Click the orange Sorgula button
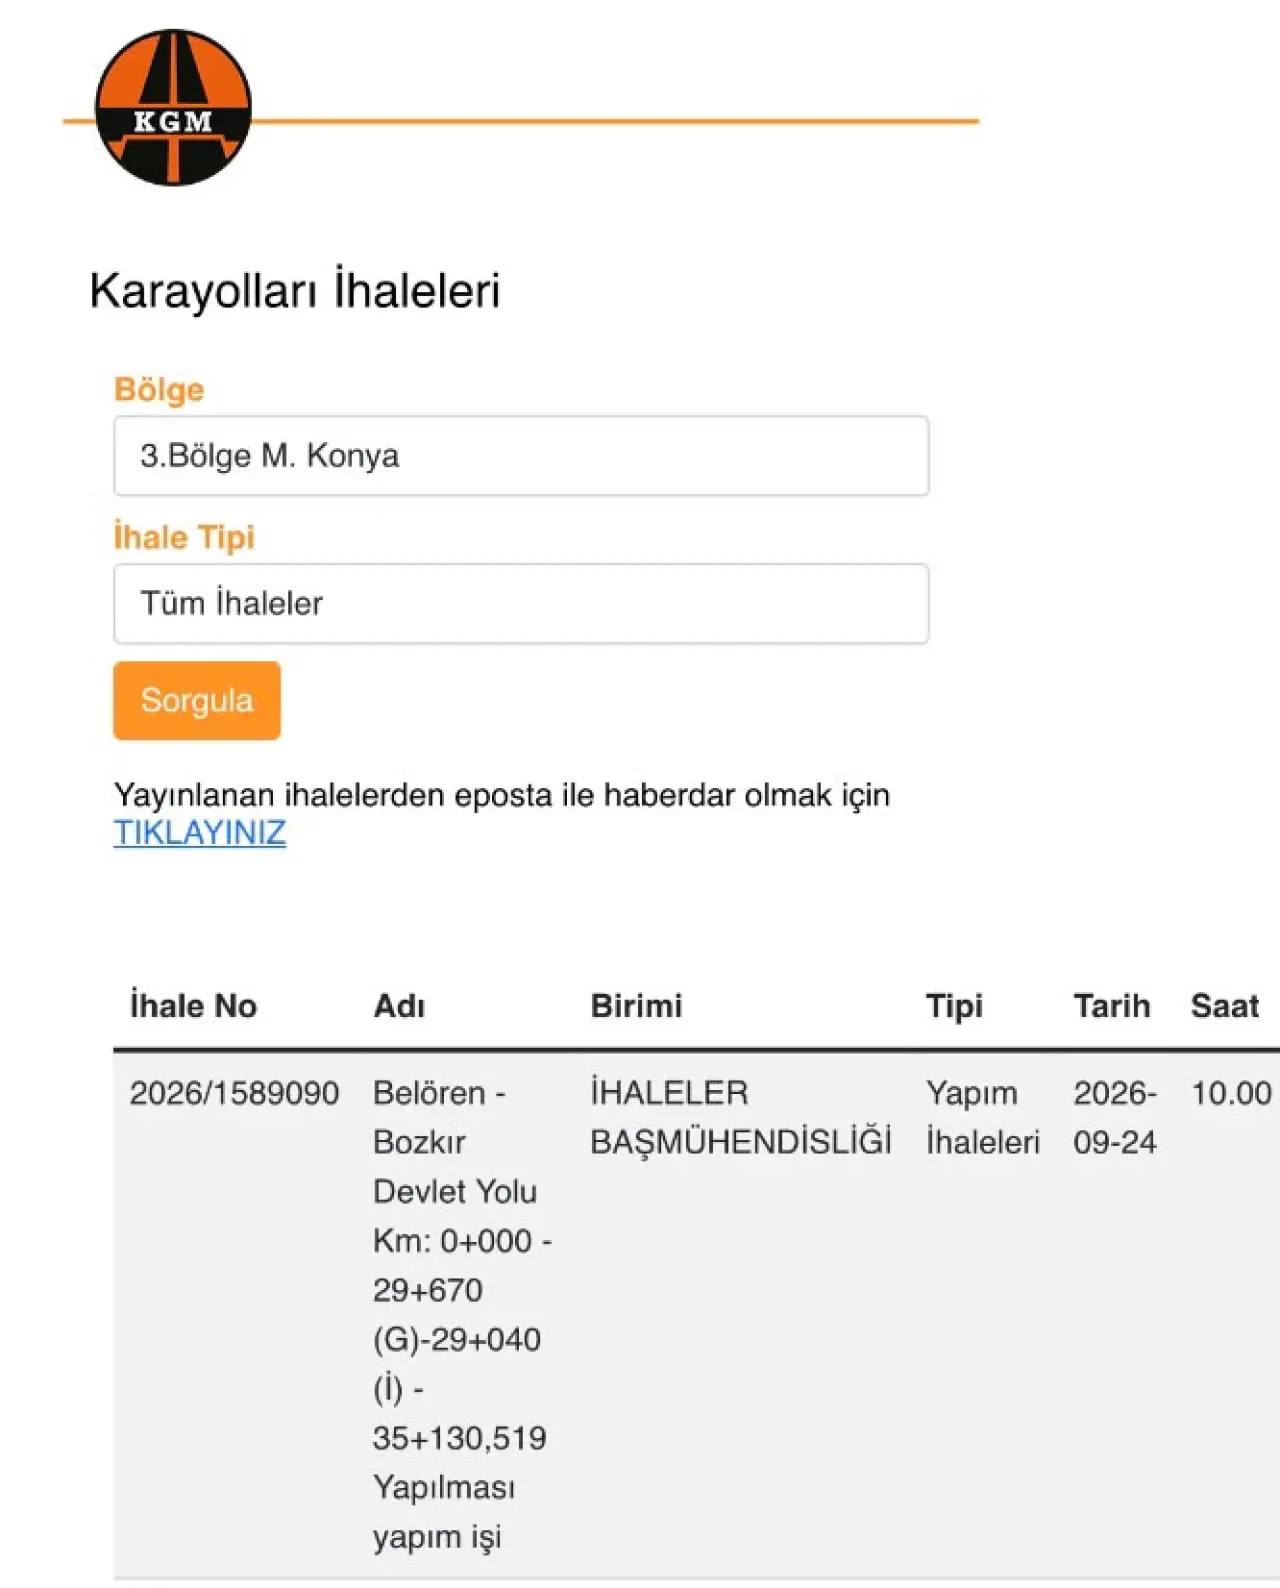The height and width of the screenshot is (1588, 1280). 197,701
